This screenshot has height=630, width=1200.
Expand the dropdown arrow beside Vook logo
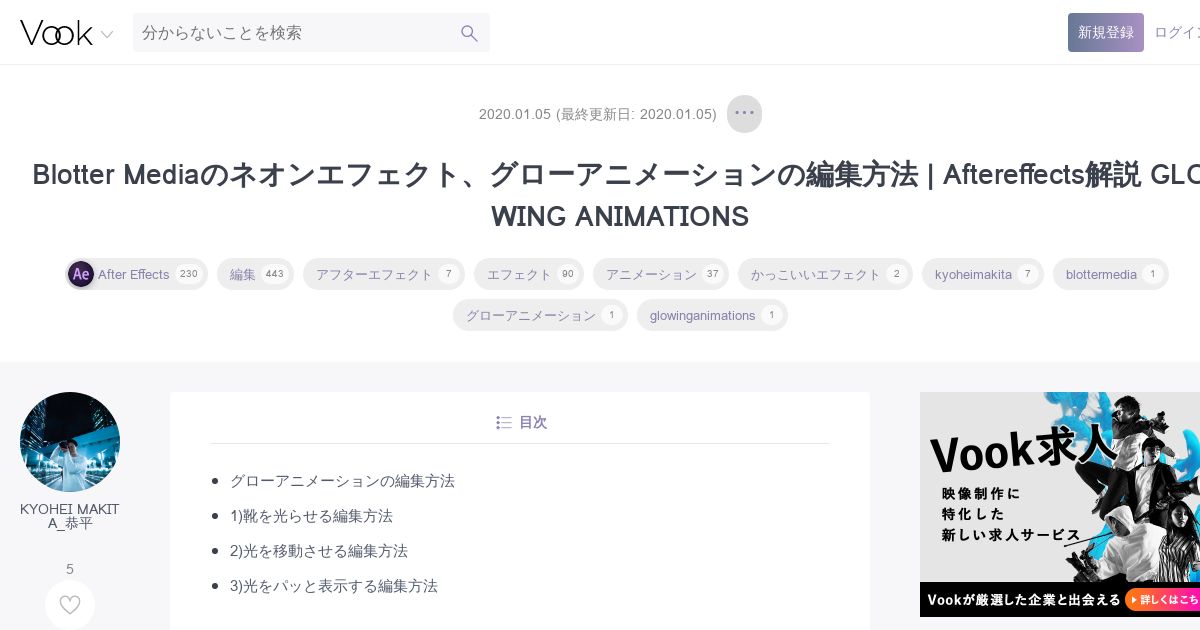[x=107, y=34]
